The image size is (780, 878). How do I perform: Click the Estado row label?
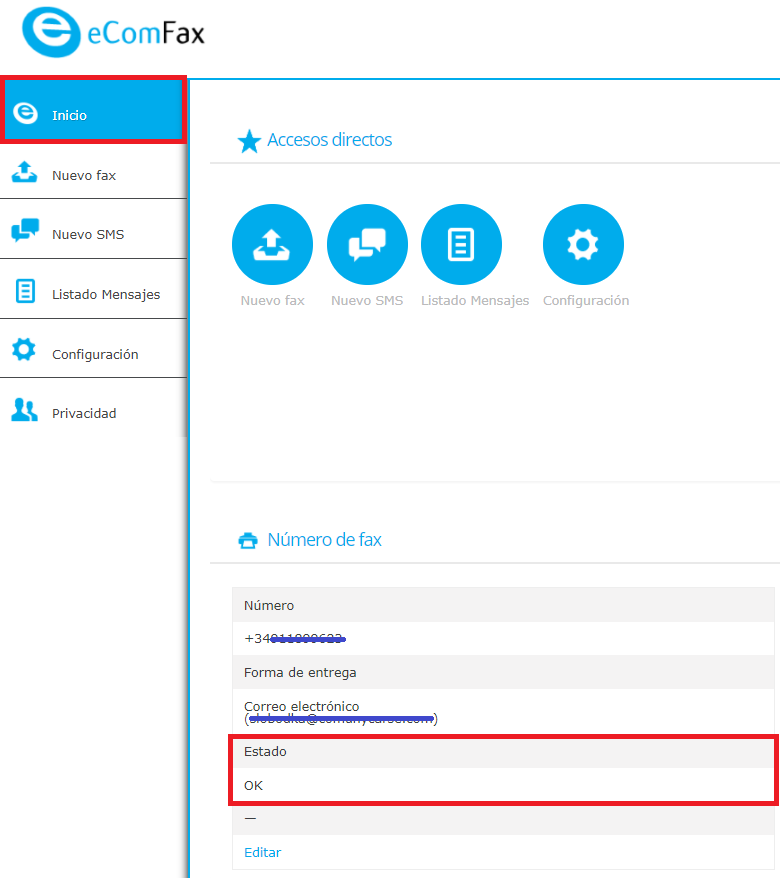(265, 751)
